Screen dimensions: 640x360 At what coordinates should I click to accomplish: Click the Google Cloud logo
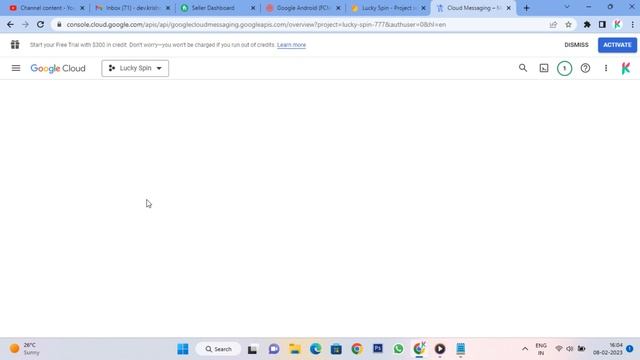(x=58, y=68)
